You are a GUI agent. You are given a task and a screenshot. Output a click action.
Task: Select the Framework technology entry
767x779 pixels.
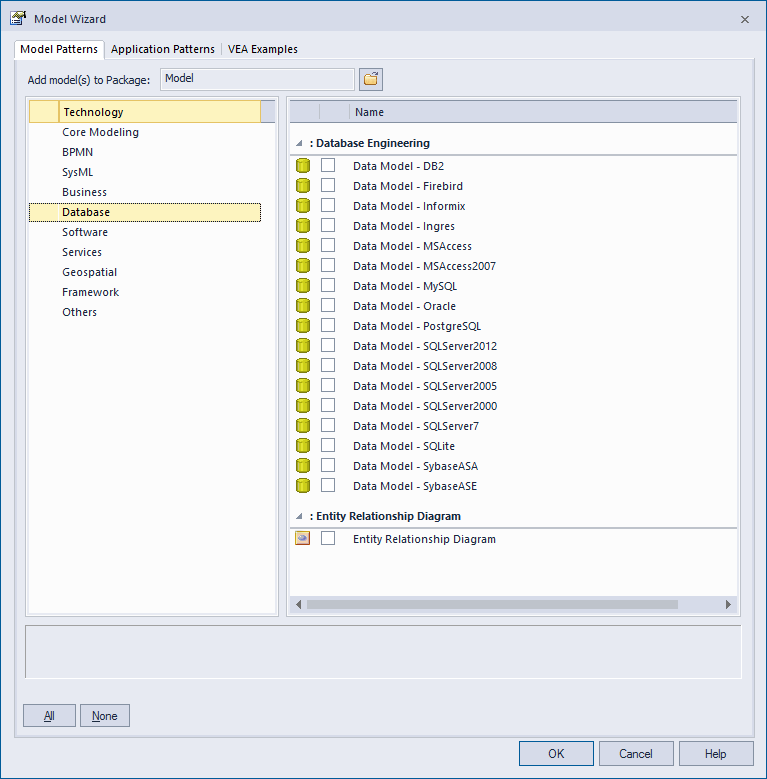point(90,292)
